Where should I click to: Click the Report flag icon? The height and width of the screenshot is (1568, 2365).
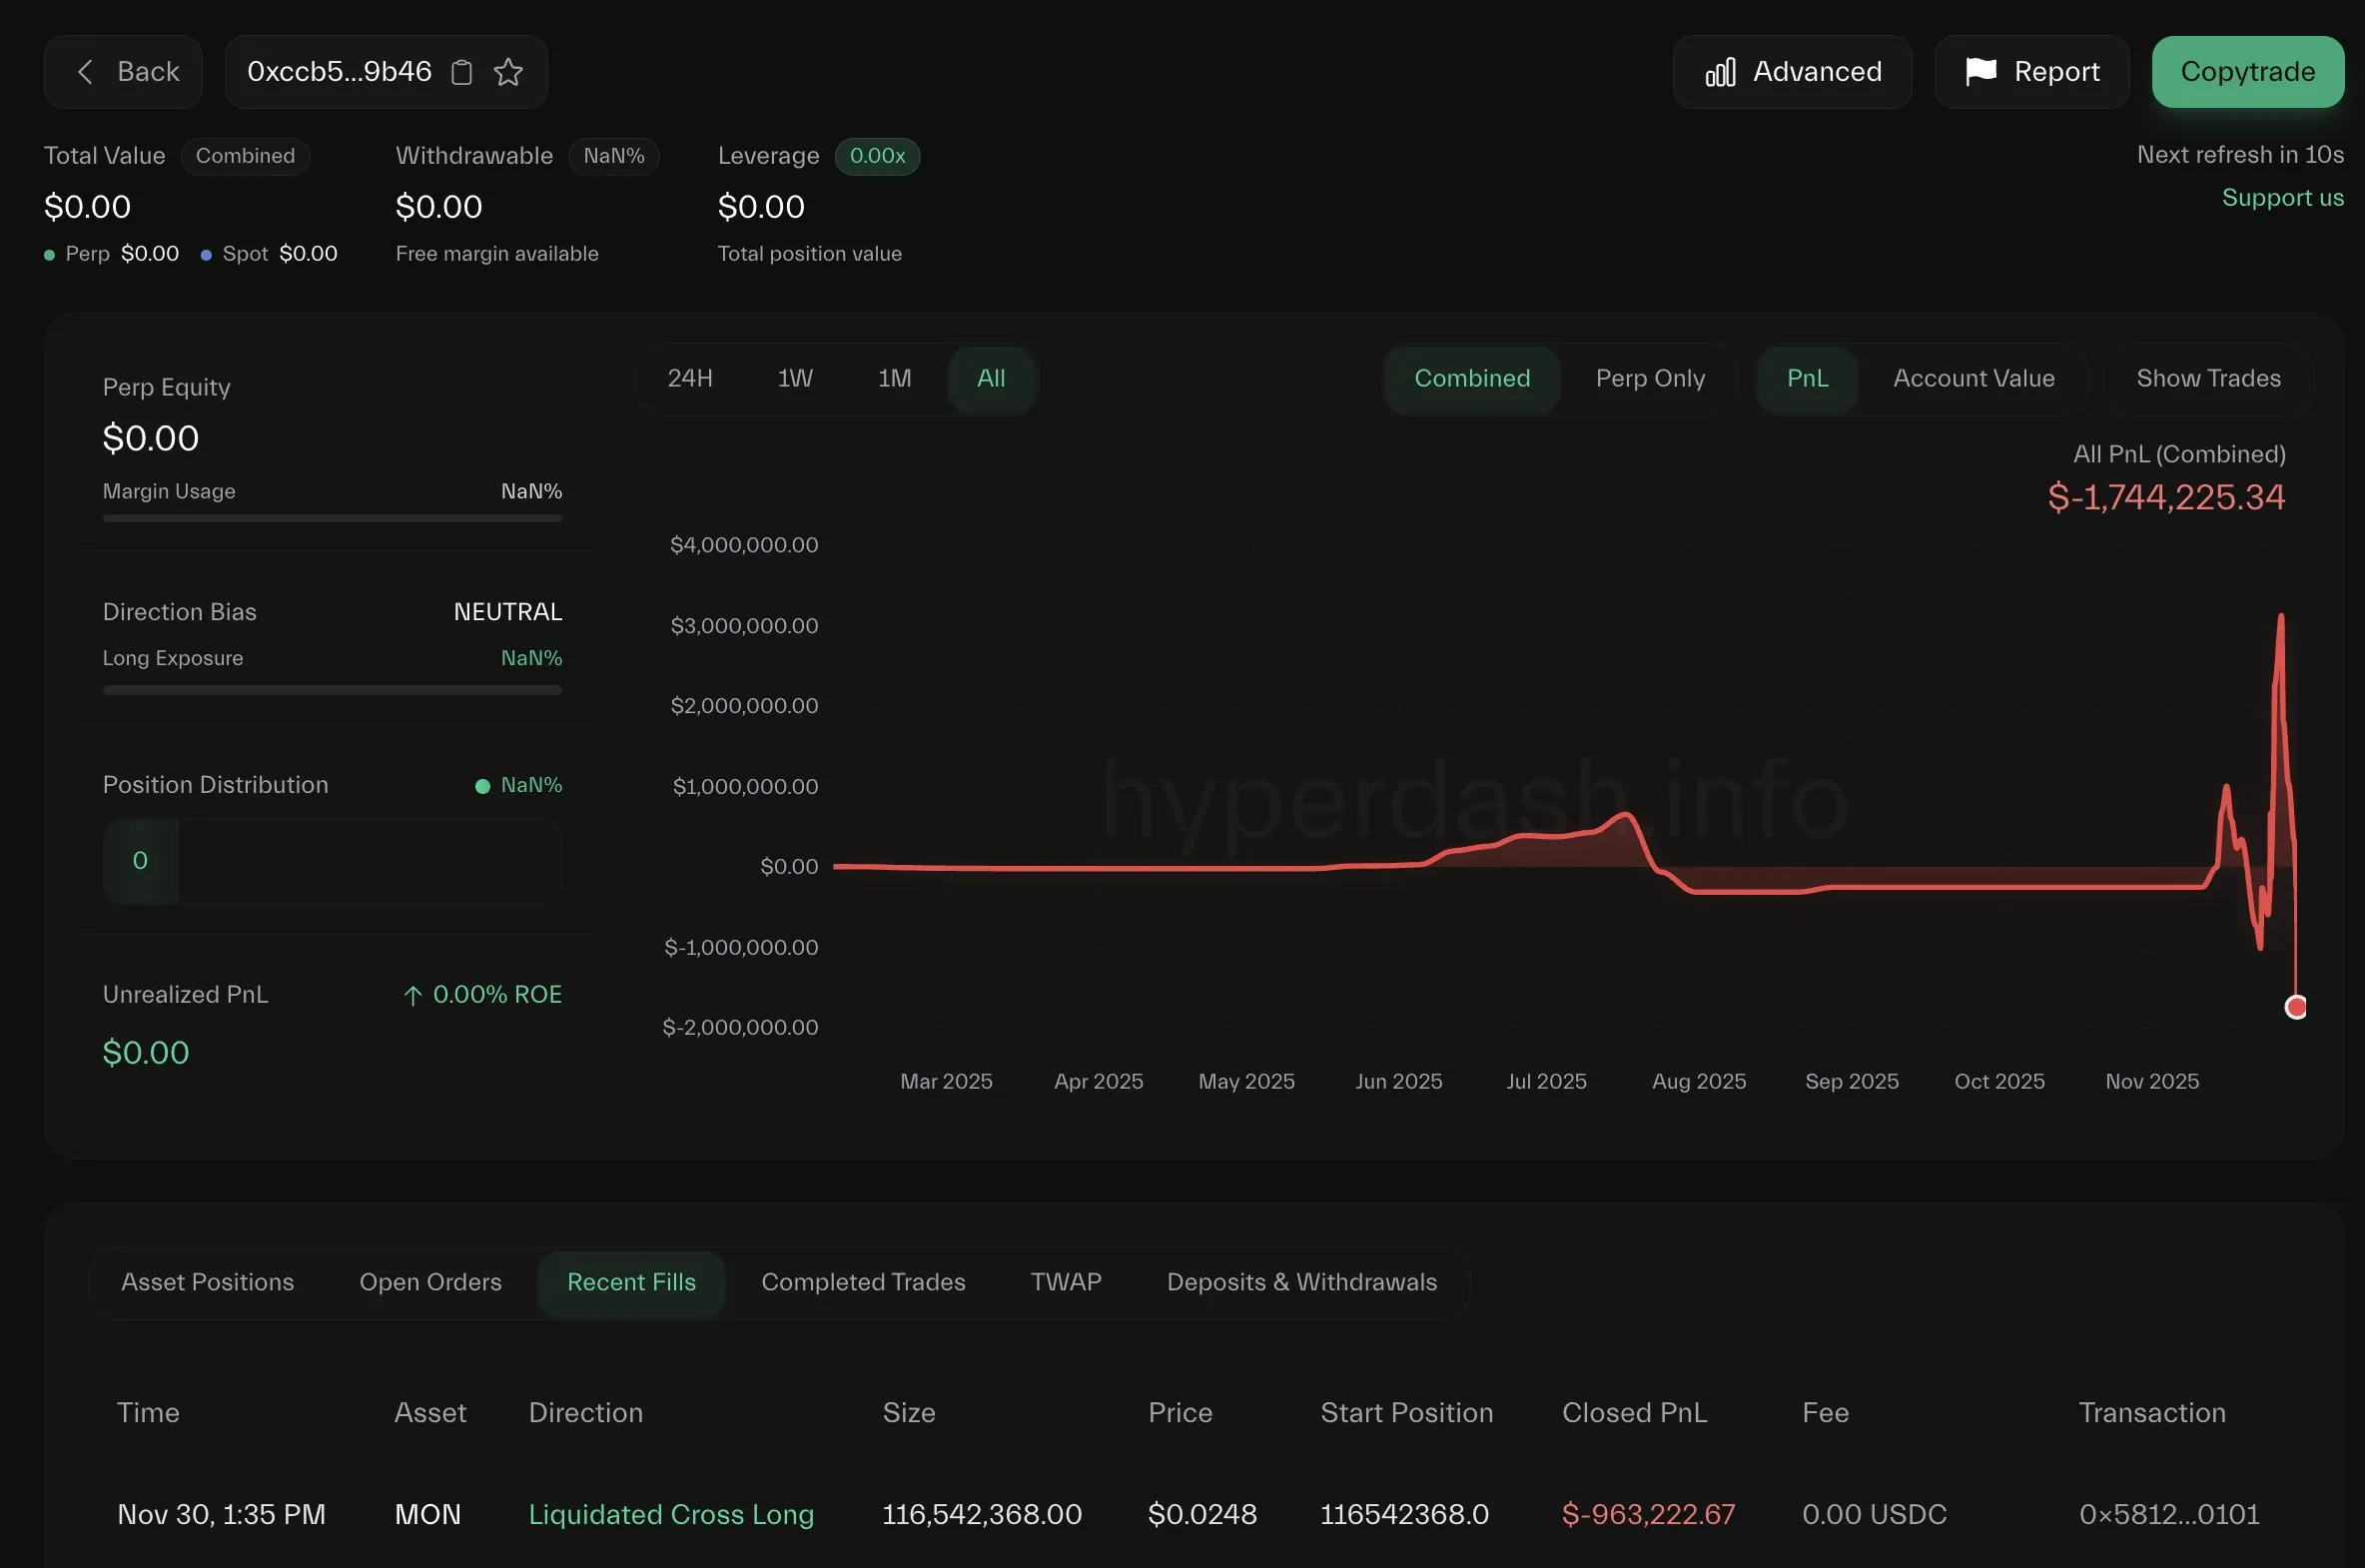(x=1980, y=72)
